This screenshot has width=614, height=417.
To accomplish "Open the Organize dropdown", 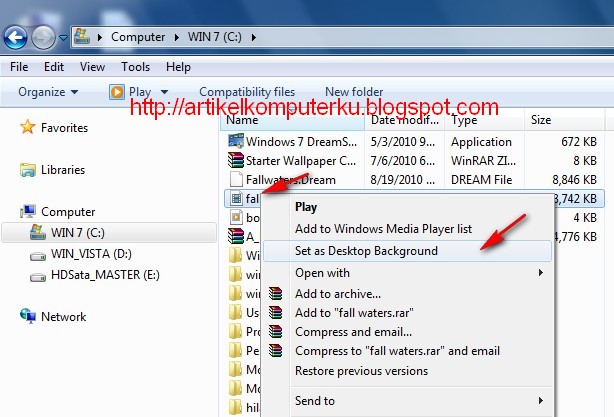I will click(48, 92).
